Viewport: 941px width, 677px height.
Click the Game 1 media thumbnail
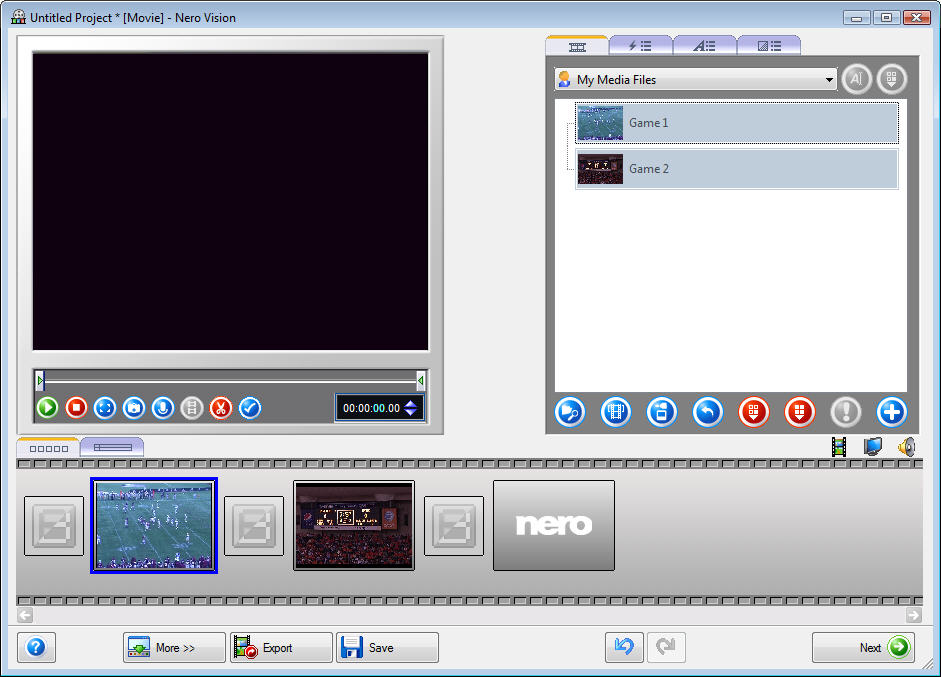pos(600,122)
